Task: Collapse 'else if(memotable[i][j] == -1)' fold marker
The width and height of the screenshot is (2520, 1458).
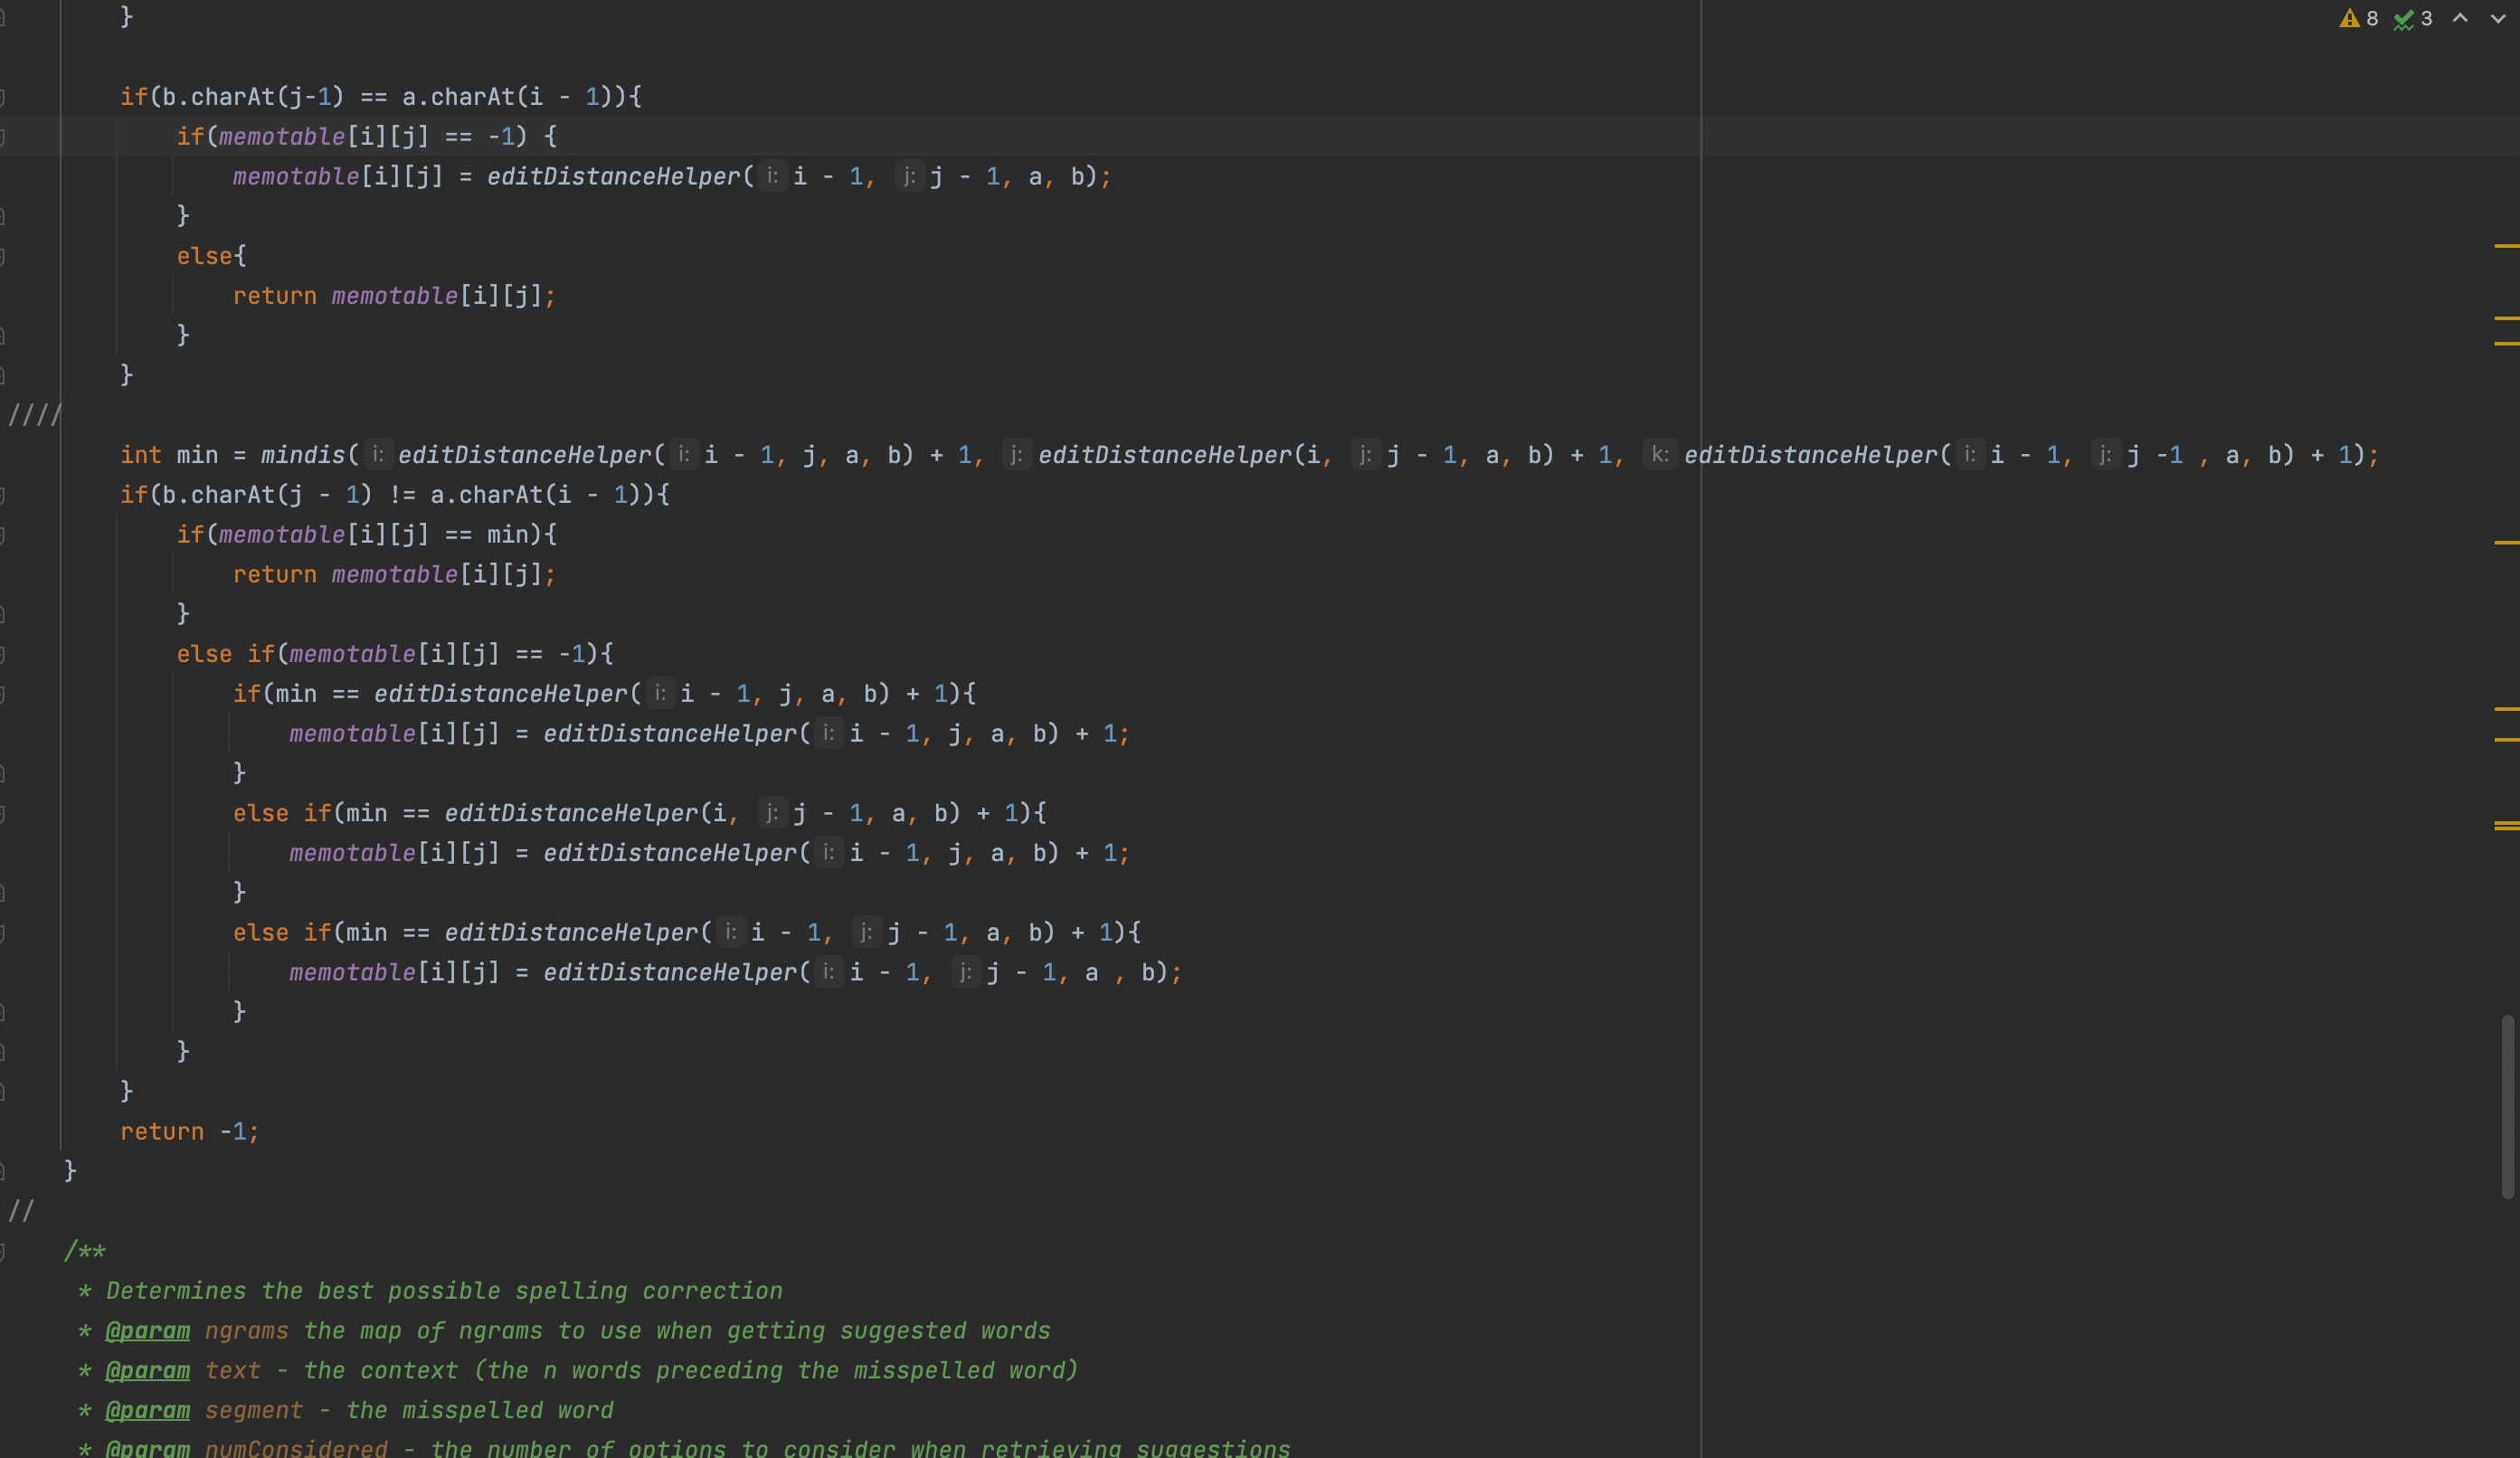Action: coord(3,654)
